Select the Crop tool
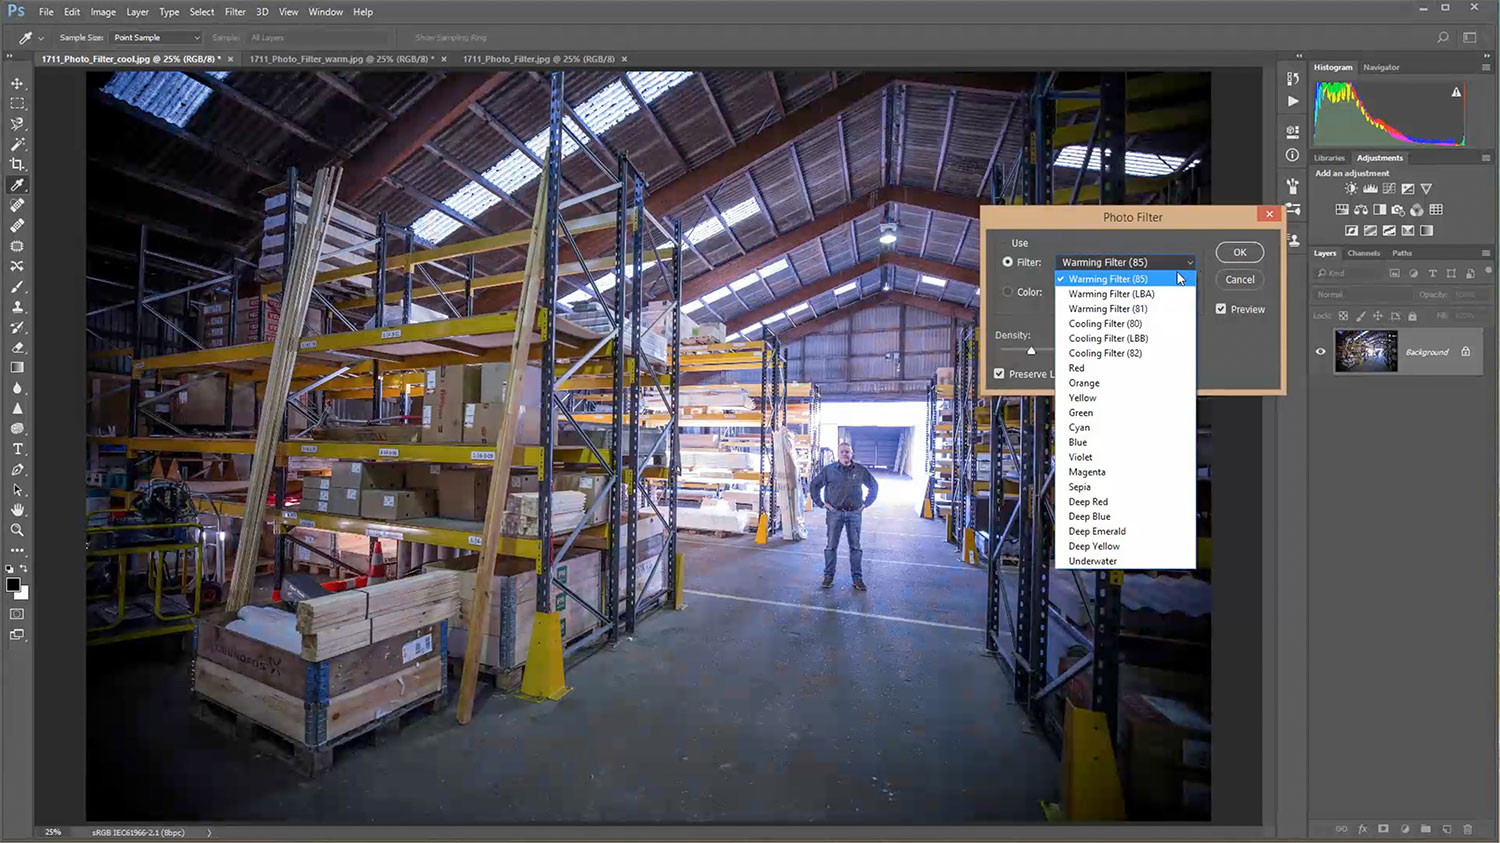The height and width of the screenshot is (843, 1500). coord(17,165)
